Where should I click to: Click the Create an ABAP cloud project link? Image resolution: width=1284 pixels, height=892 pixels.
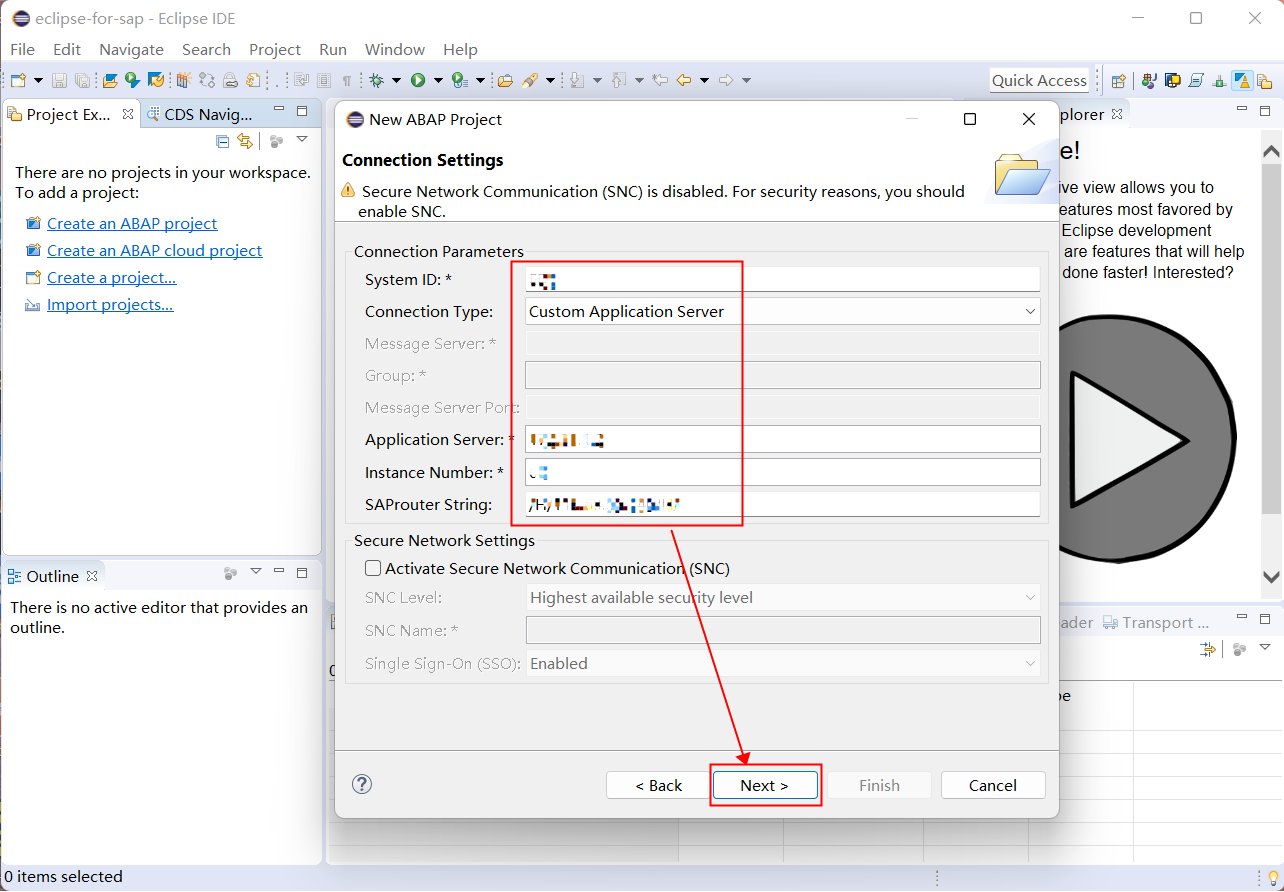154,250
